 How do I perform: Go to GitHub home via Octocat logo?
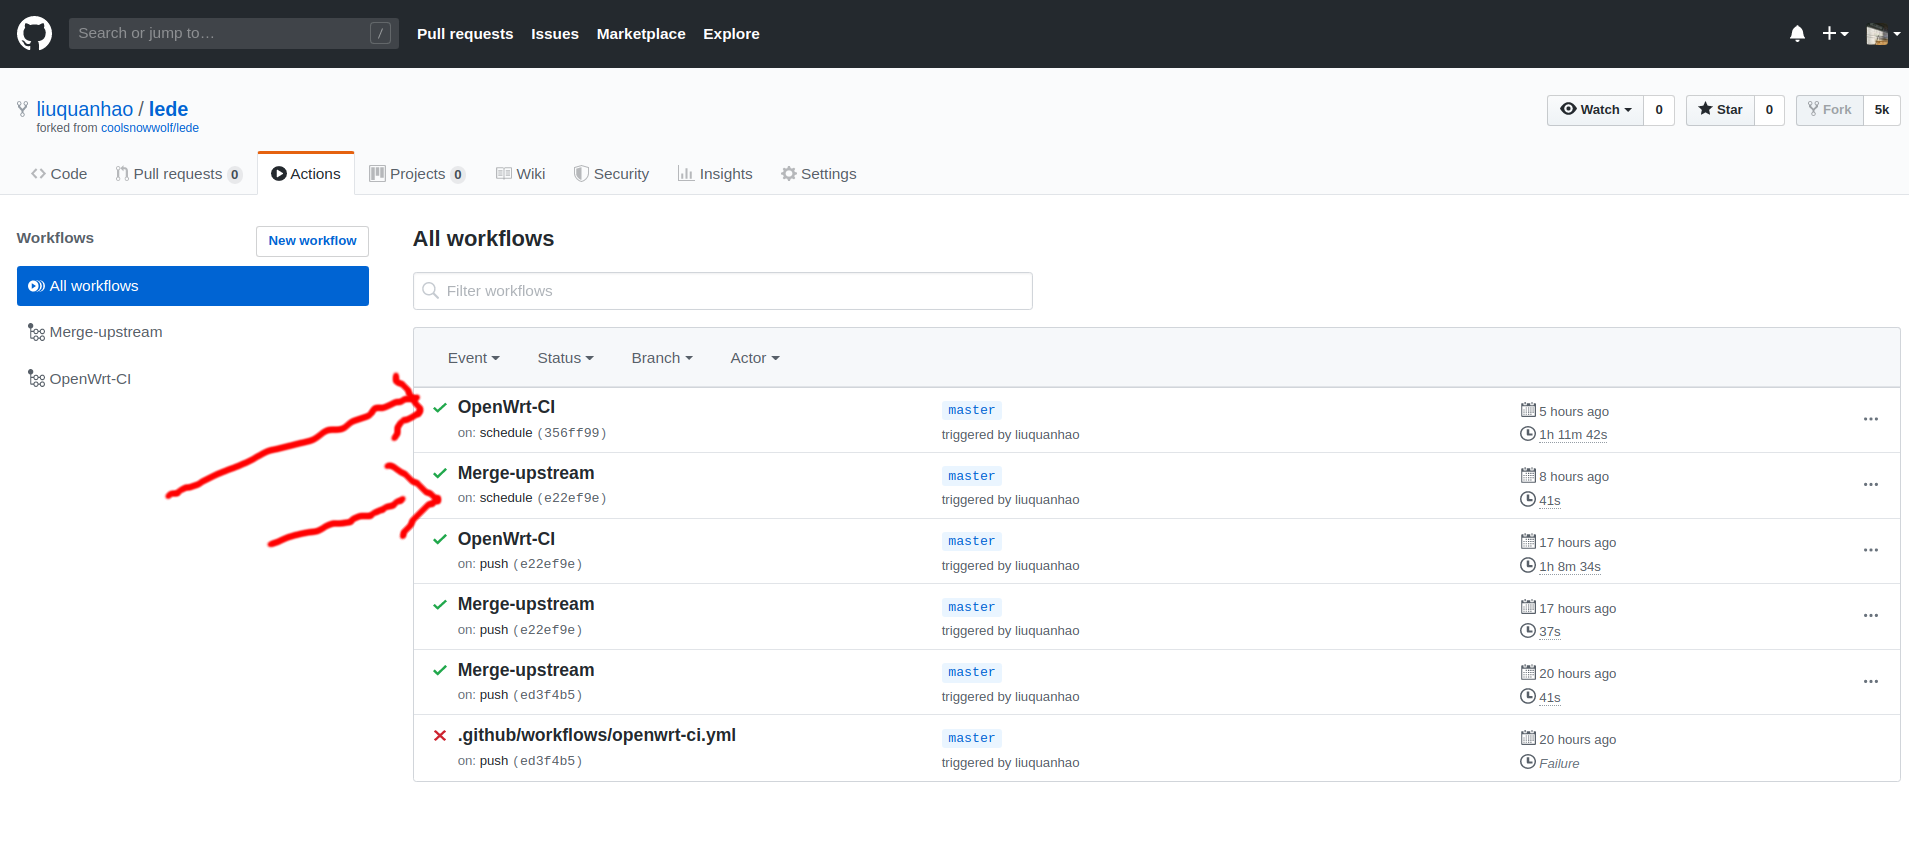point(34,33)
